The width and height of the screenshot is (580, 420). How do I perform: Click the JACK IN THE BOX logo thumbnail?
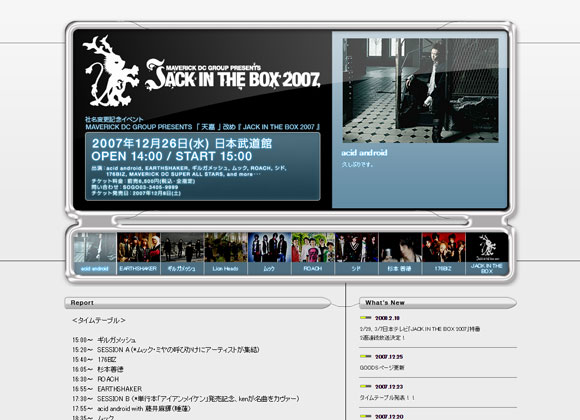coord(487,253)
